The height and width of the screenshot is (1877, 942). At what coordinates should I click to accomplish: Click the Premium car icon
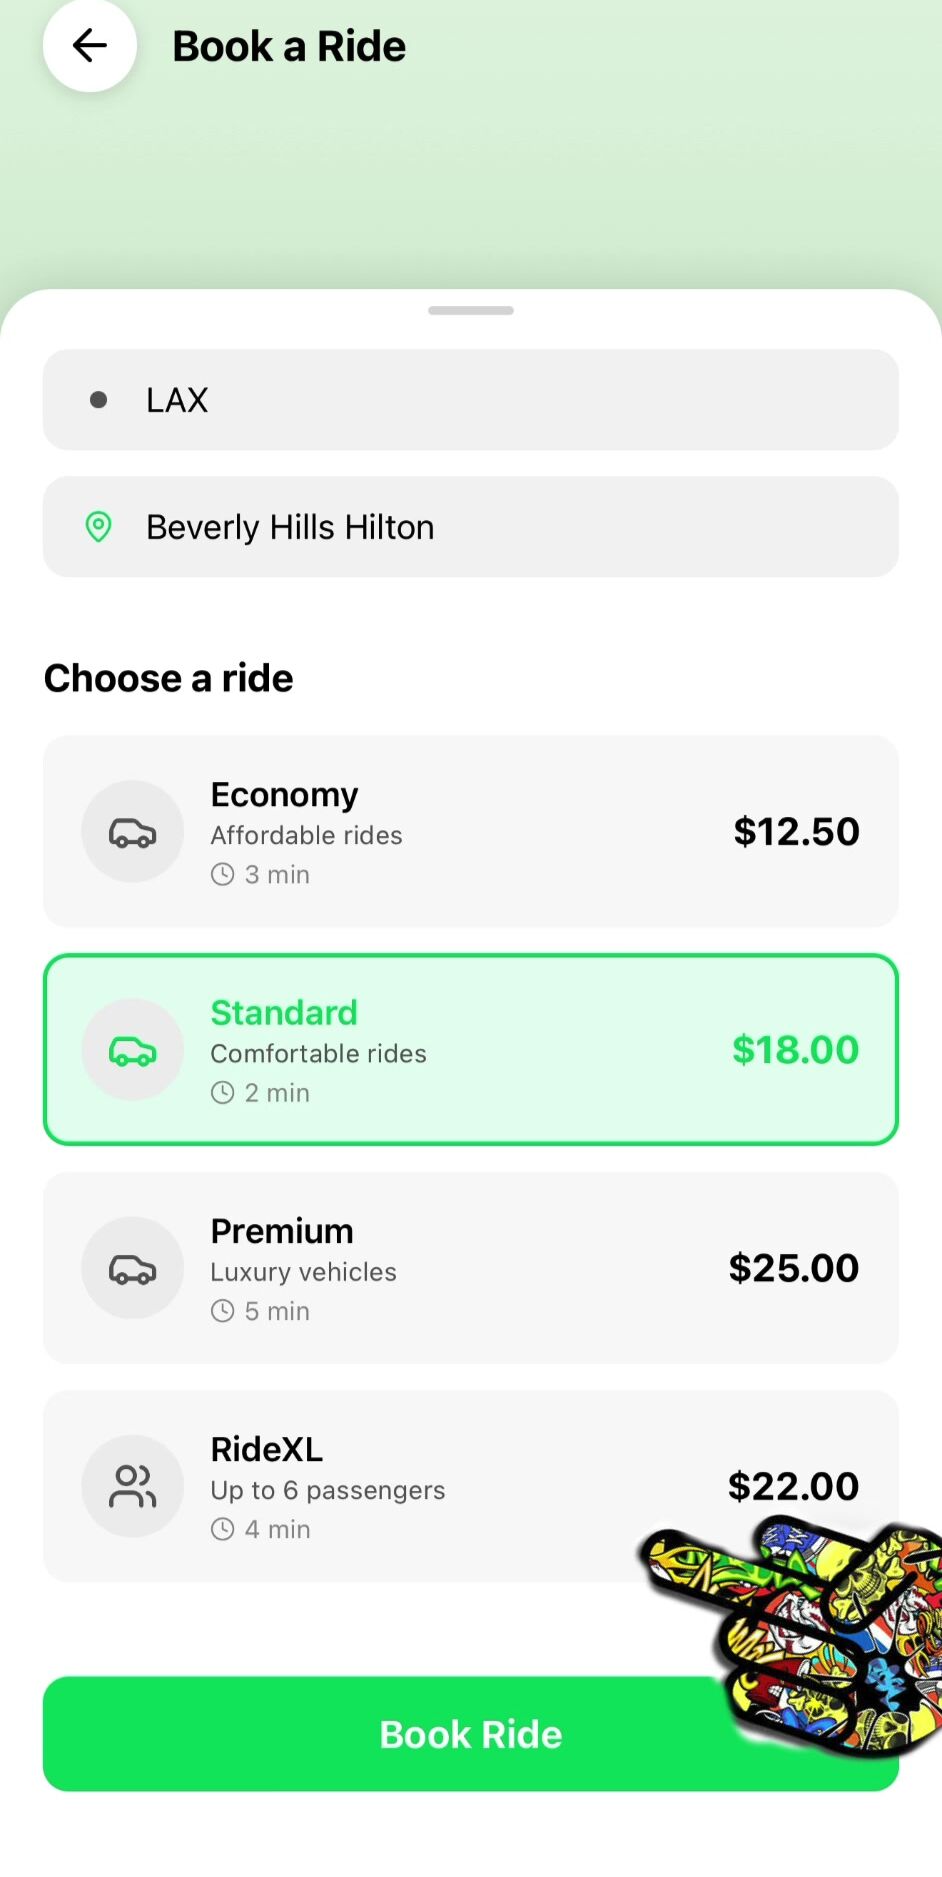click(x=132, y=1268)
